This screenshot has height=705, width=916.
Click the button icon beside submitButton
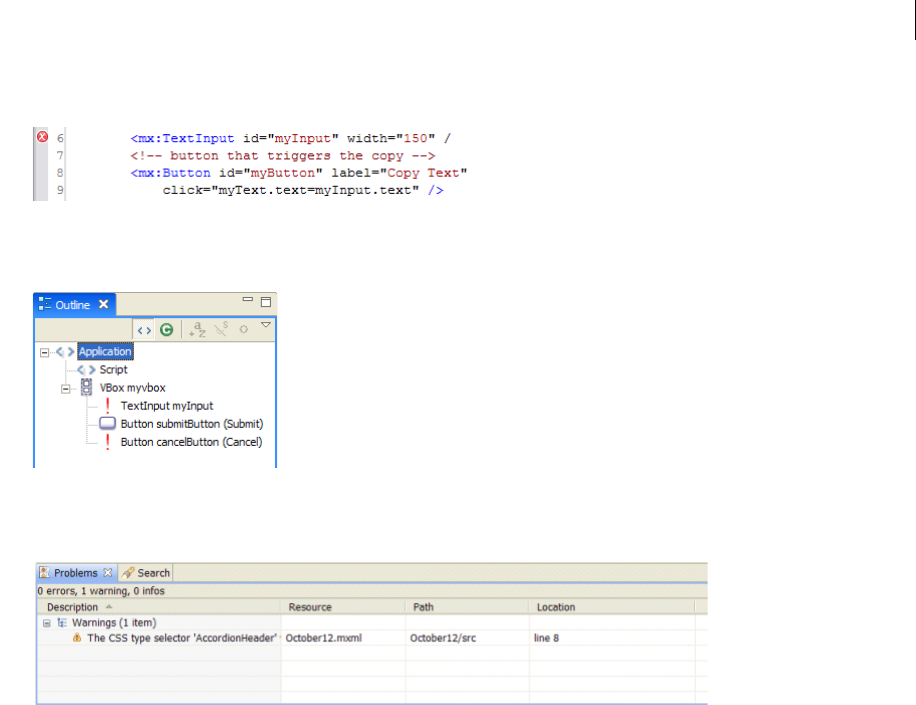tap(107, 423)
